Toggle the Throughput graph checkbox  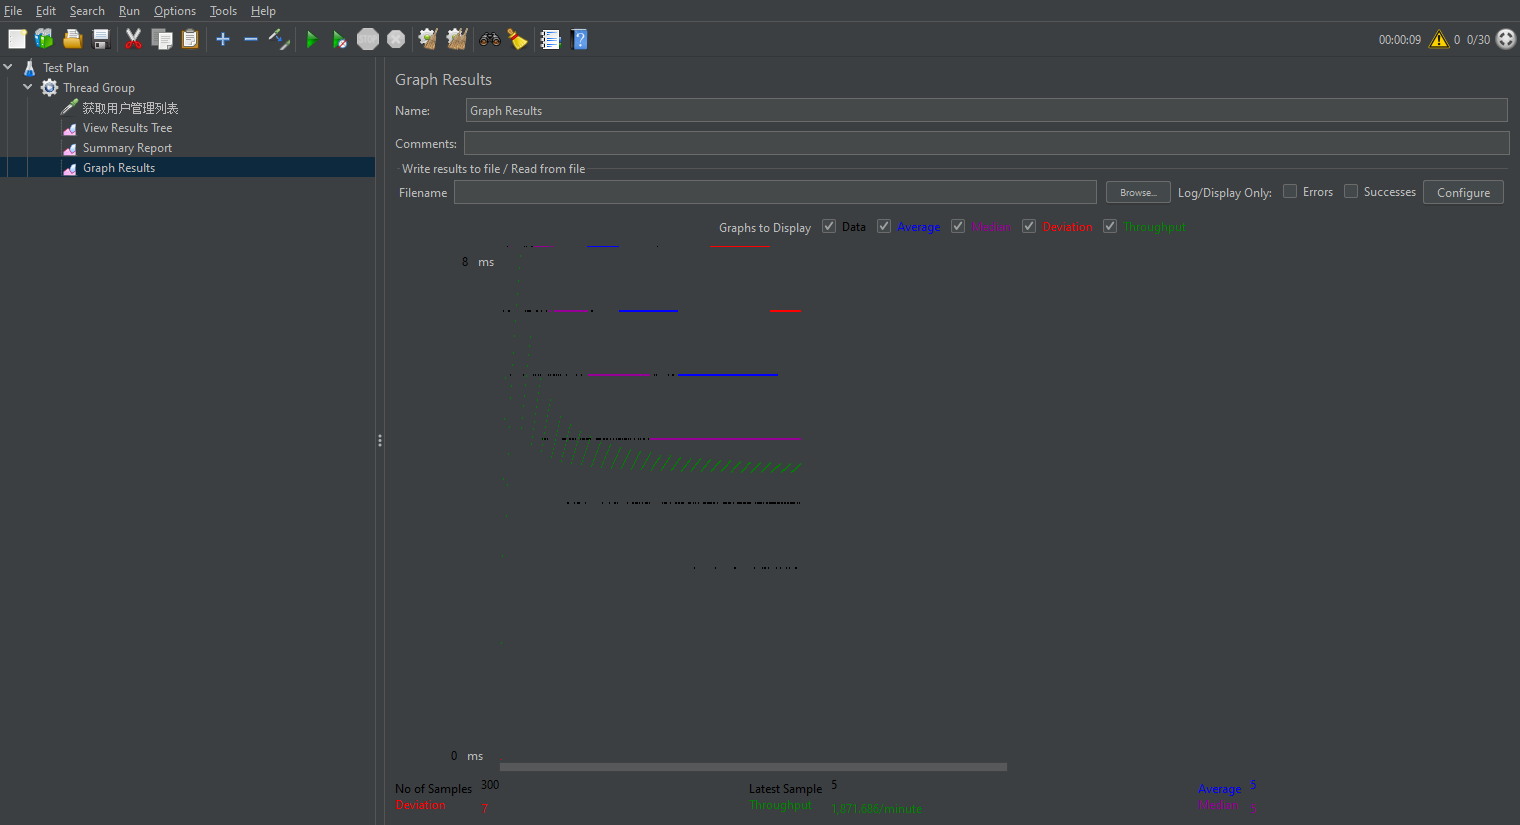1110,226
